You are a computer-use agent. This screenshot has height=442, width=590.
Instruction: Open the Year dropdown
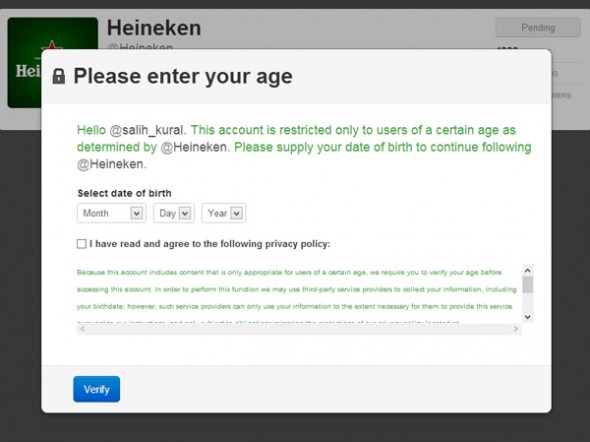pyautogui.click(x=224, y=213)
